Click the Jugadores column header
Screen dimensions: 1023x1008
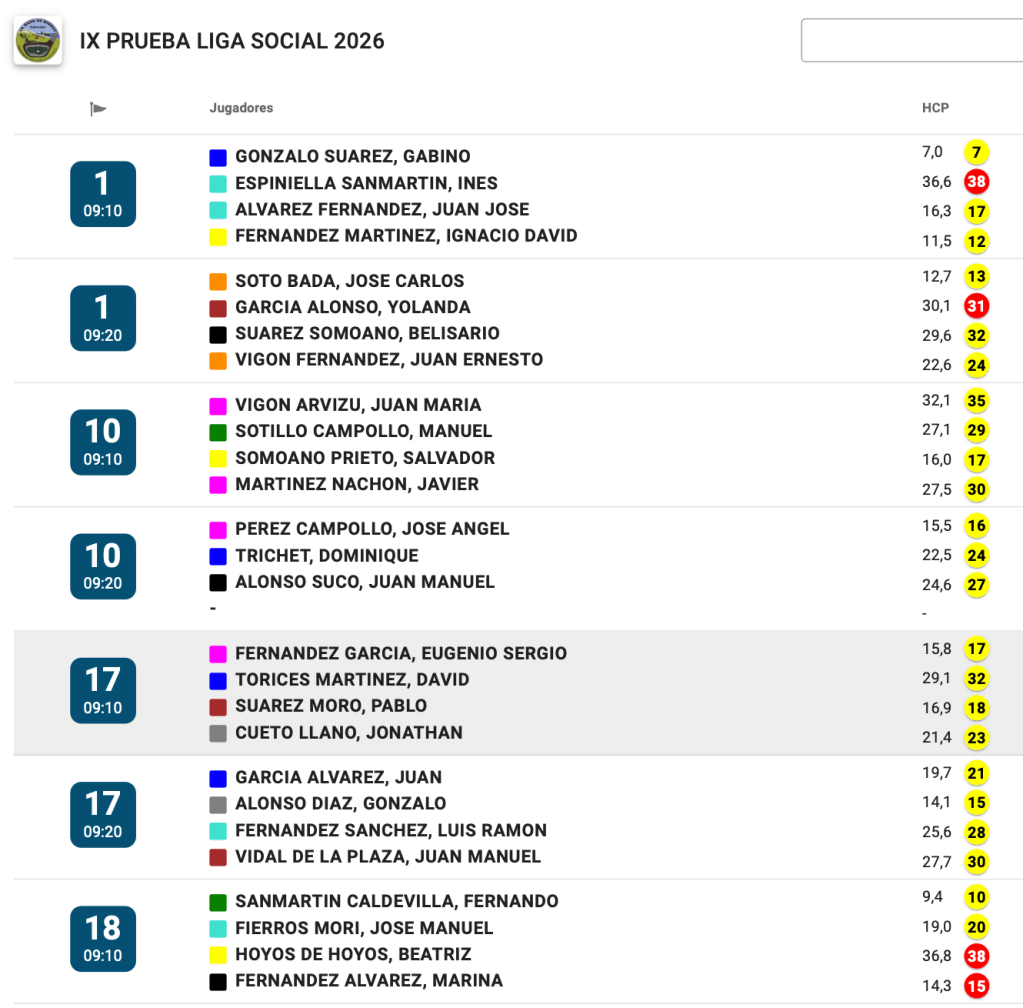click(x=241, y=108)
